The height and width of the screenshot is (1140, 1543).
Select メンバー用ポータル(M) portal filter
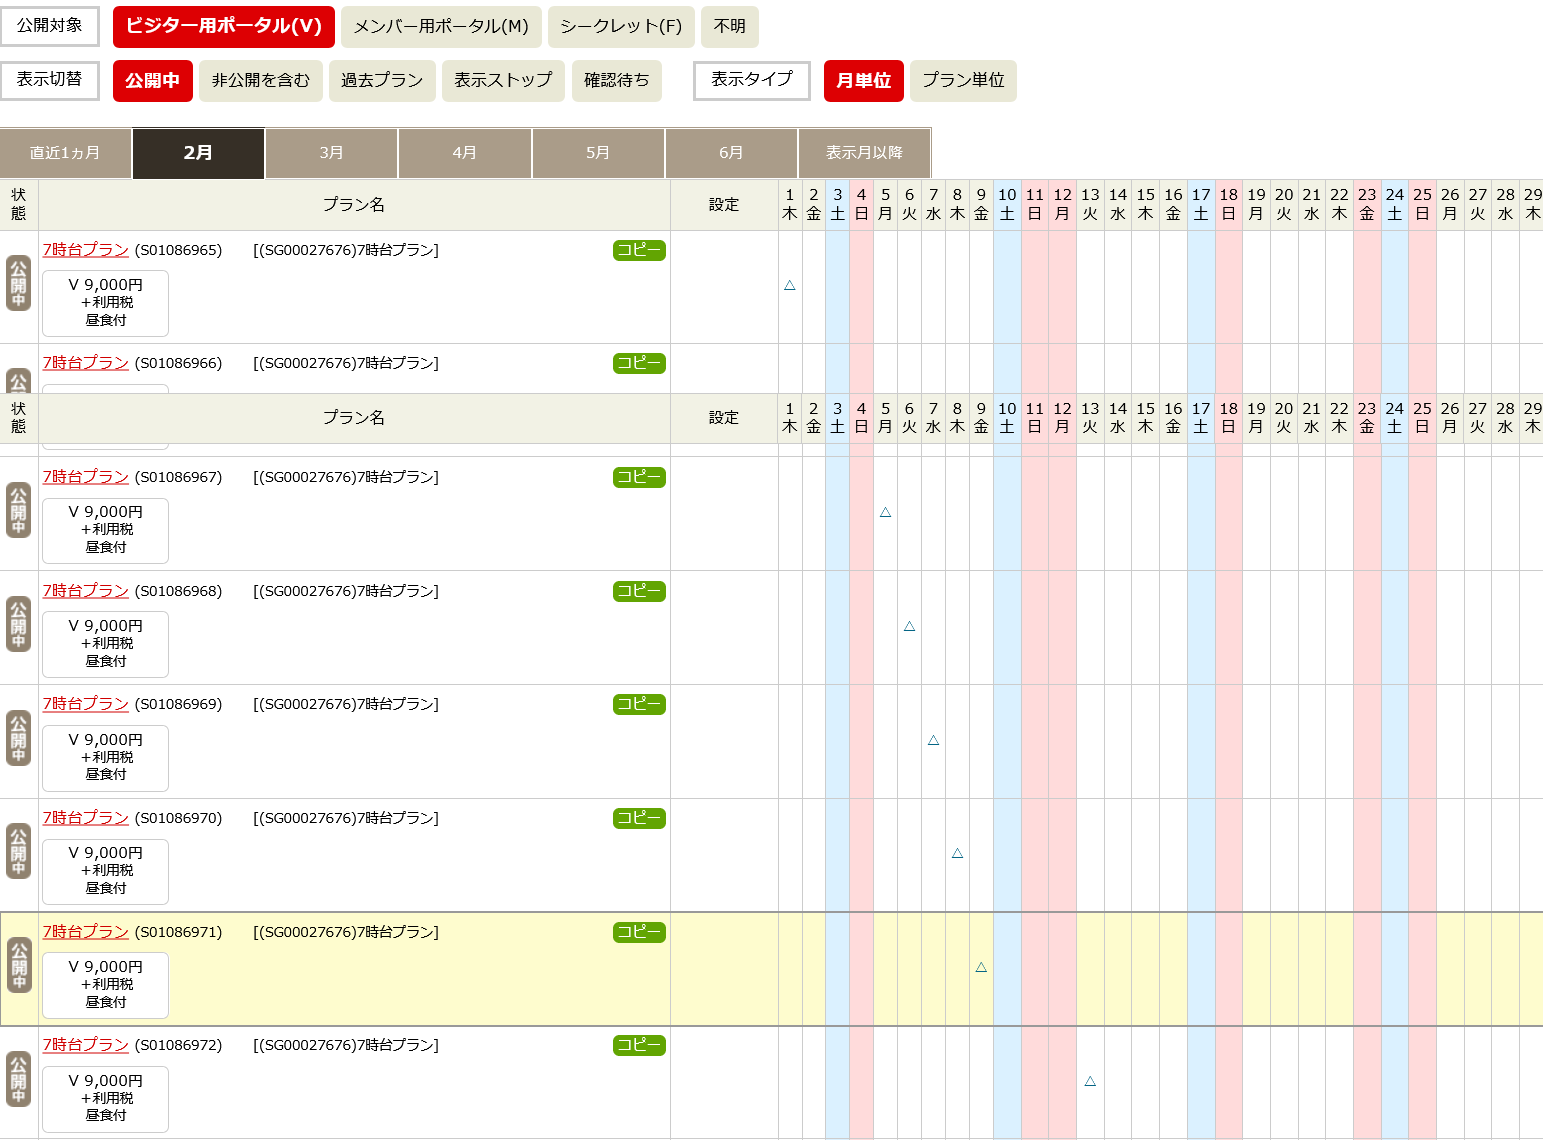coord(441,27)
